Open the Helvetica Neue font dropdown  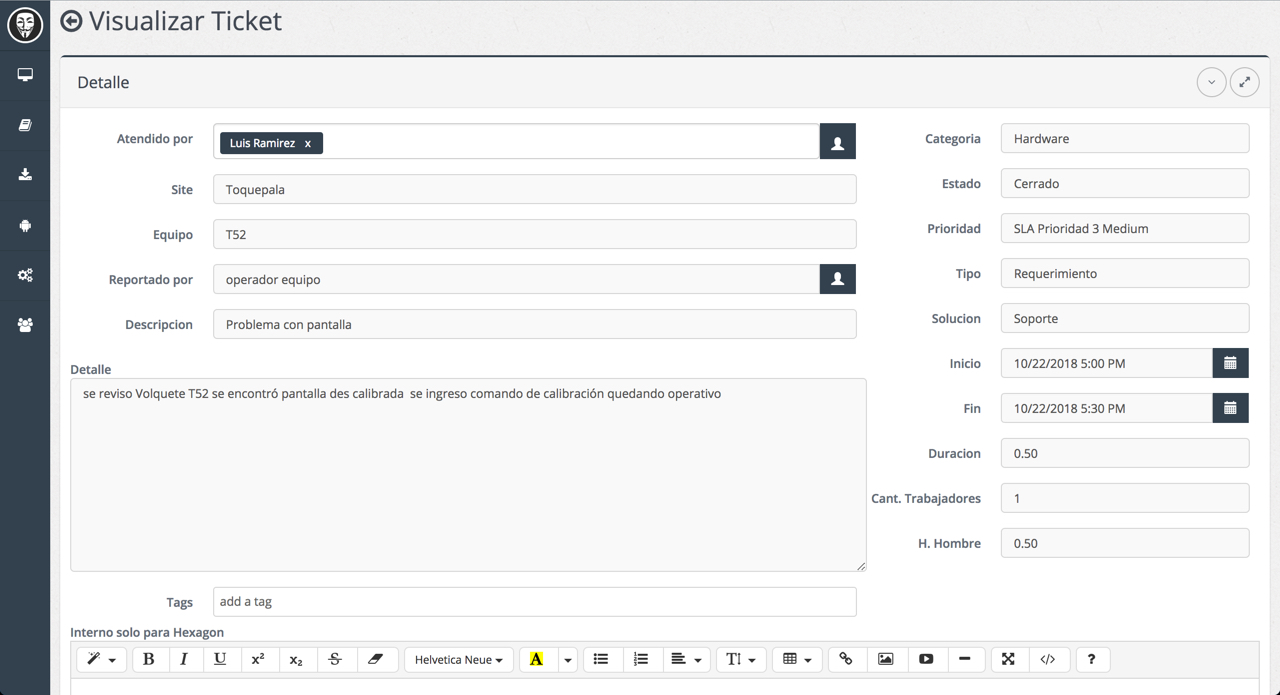coord(459,659)
